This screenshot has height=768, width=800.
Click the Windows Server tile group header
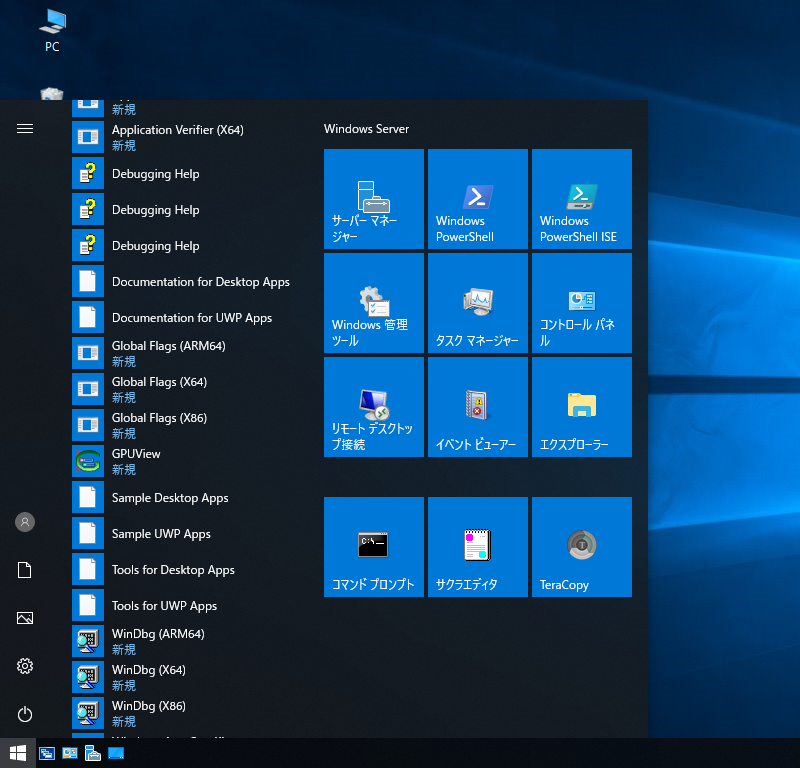[366, 129]
